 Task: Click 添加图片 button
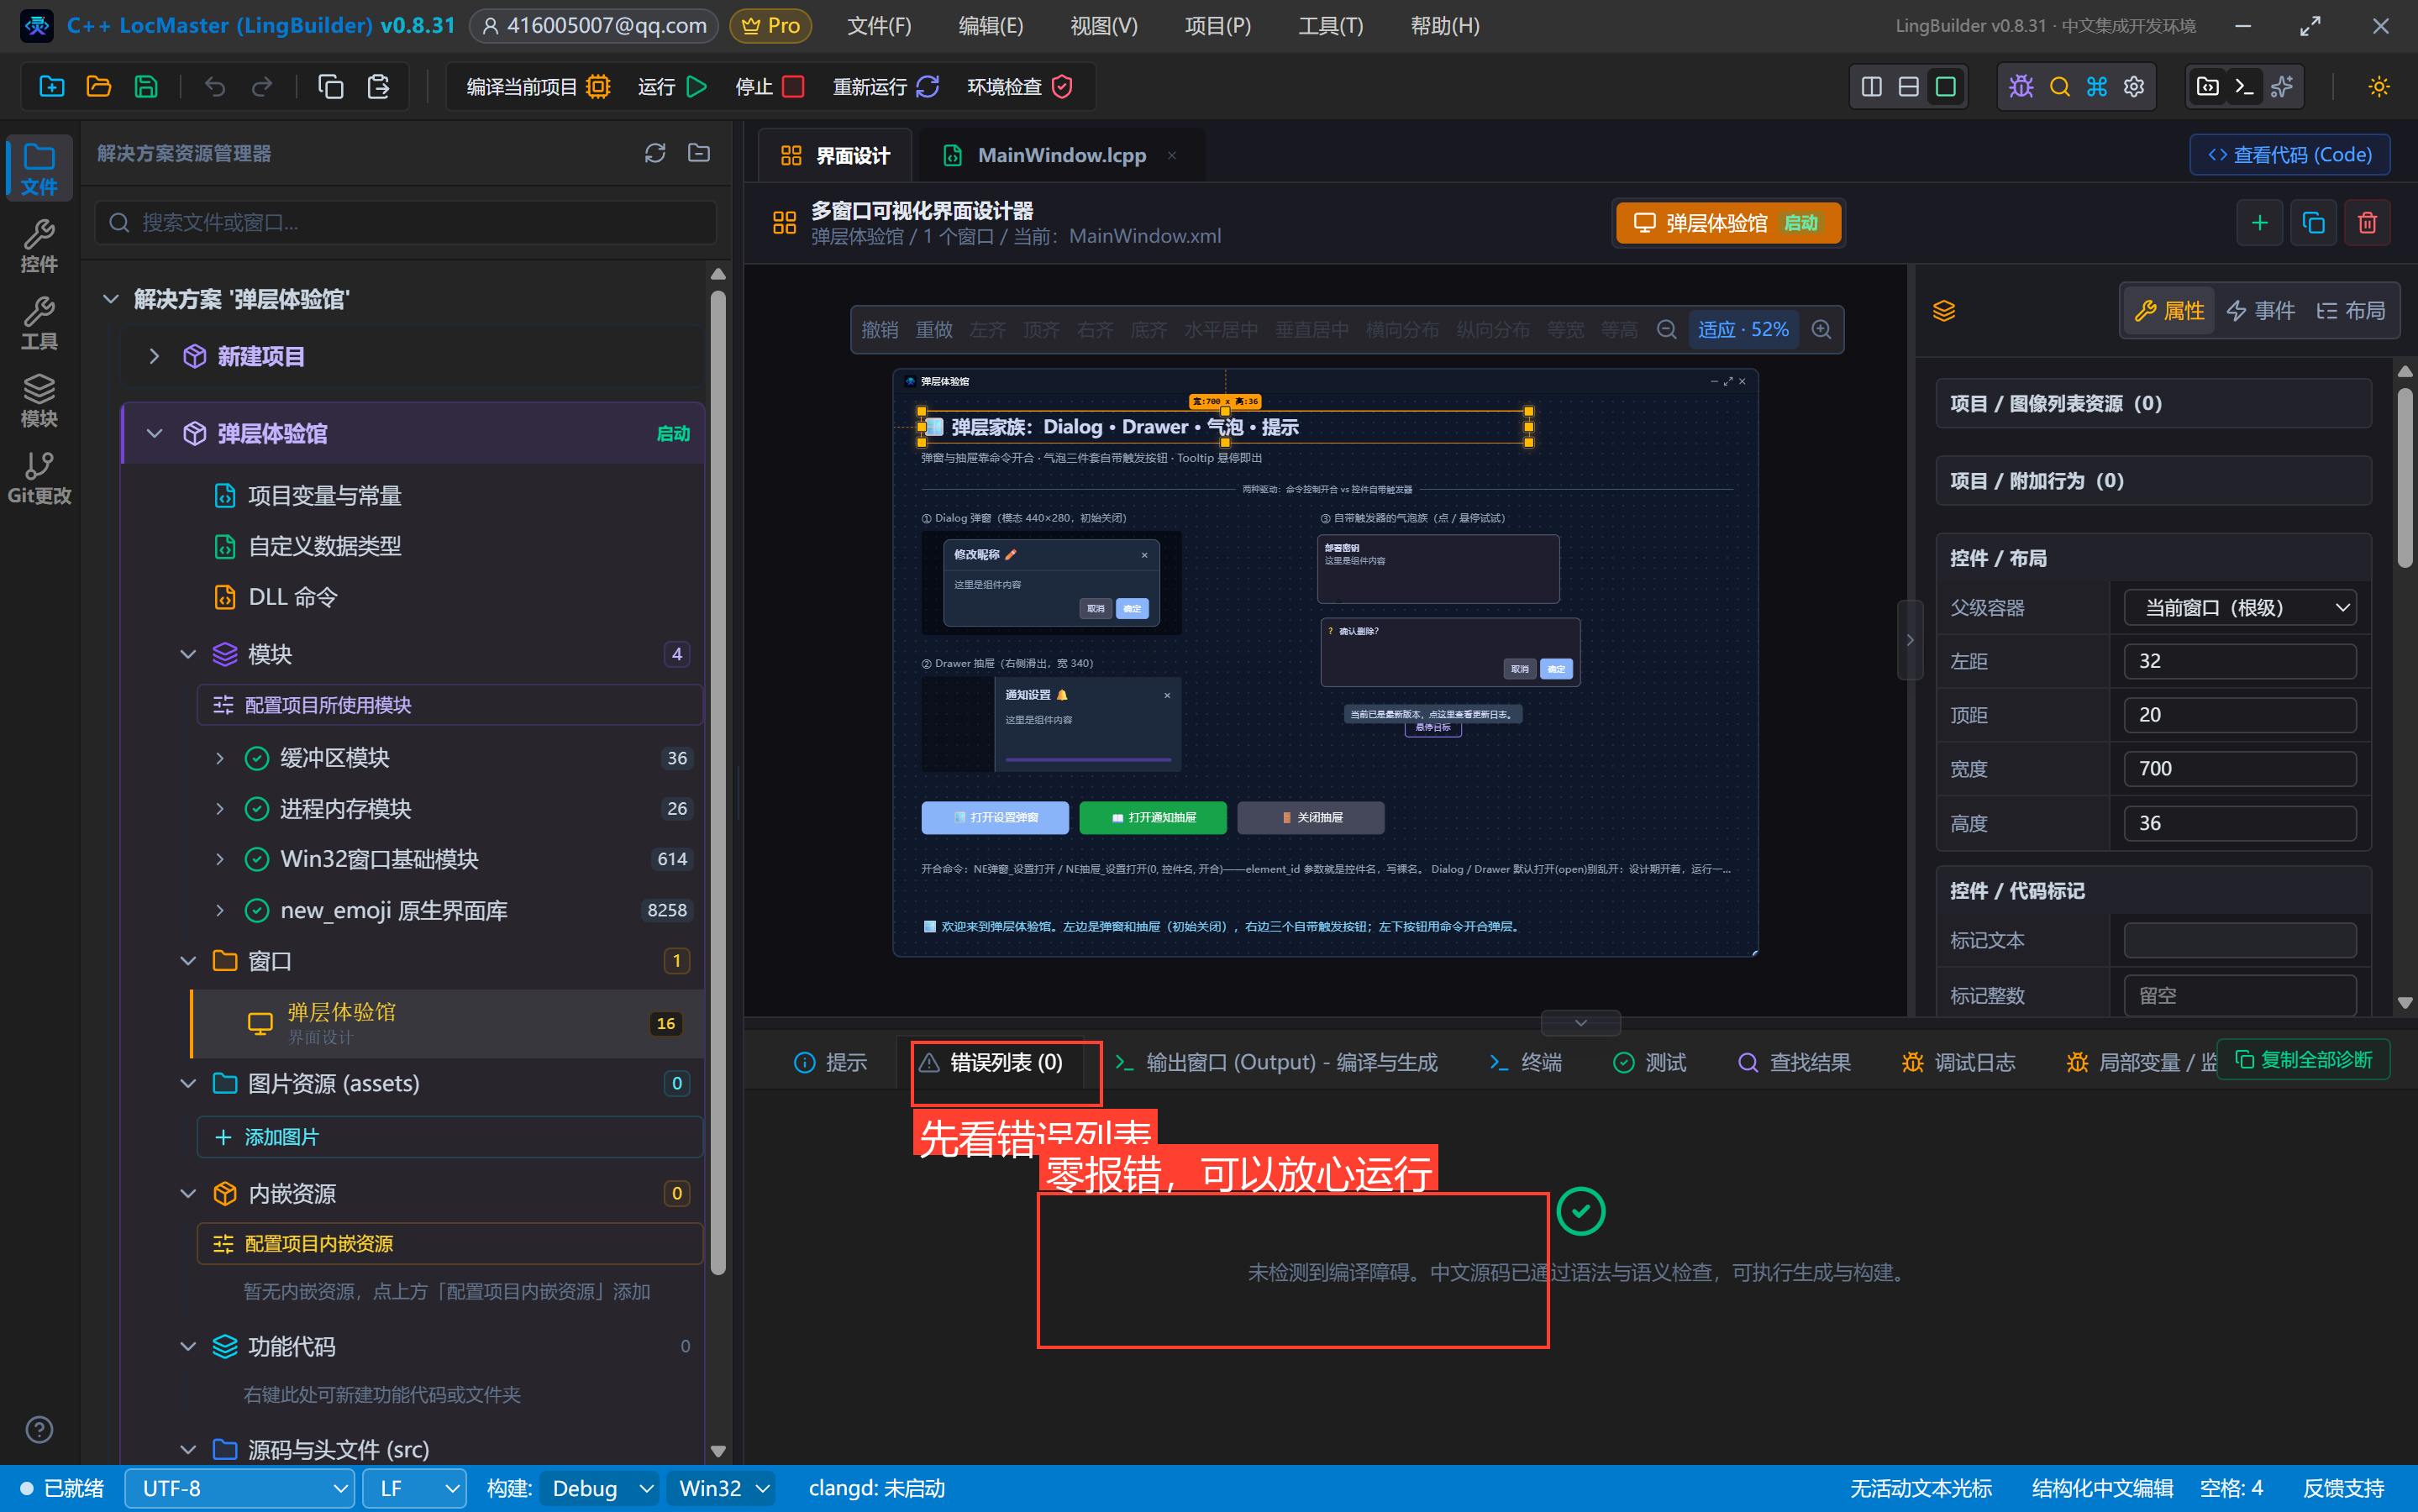450,1137
